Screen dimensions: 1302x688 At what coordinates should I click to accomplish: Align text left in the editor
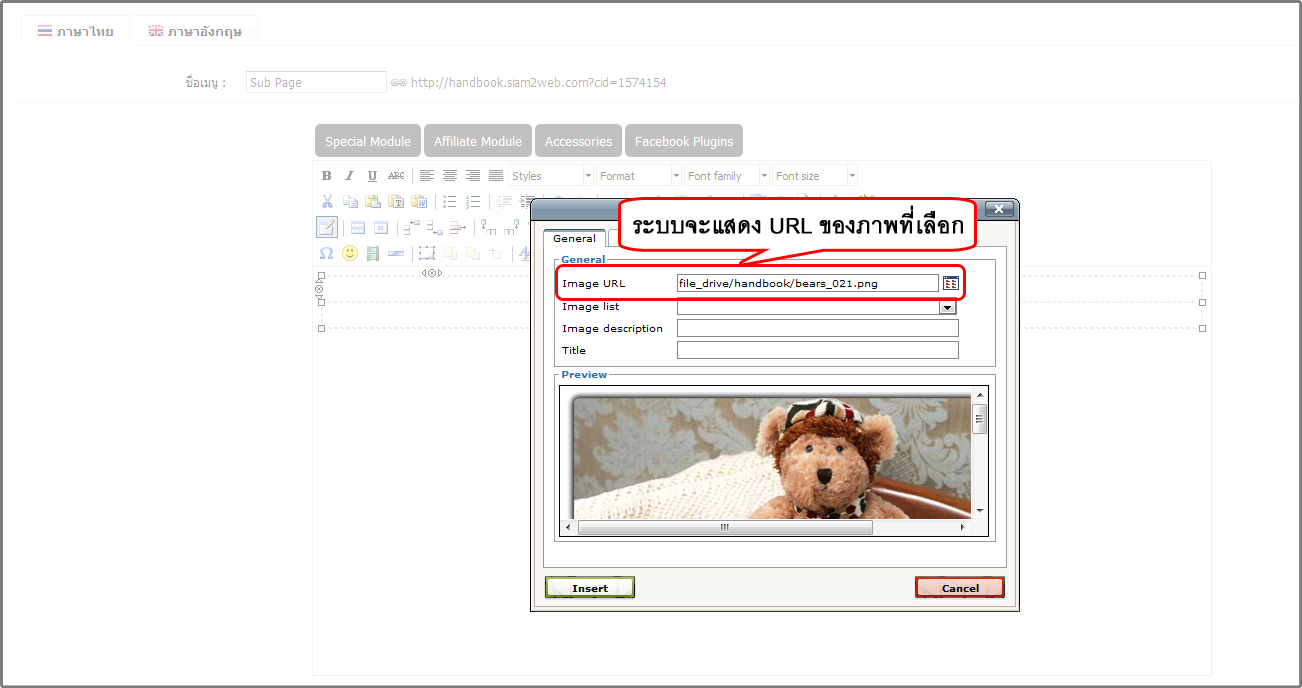427,176
